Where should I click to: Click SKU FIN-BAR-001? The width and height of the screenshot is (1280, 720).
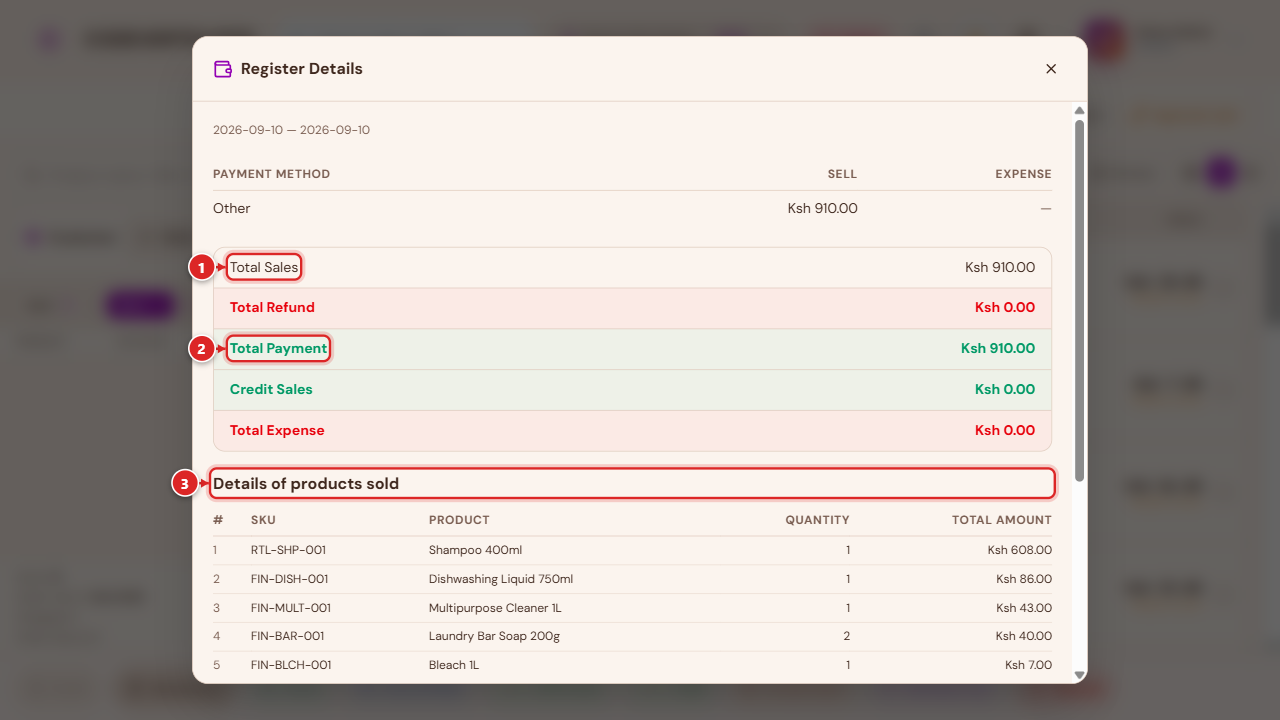(x=288, y=636)
